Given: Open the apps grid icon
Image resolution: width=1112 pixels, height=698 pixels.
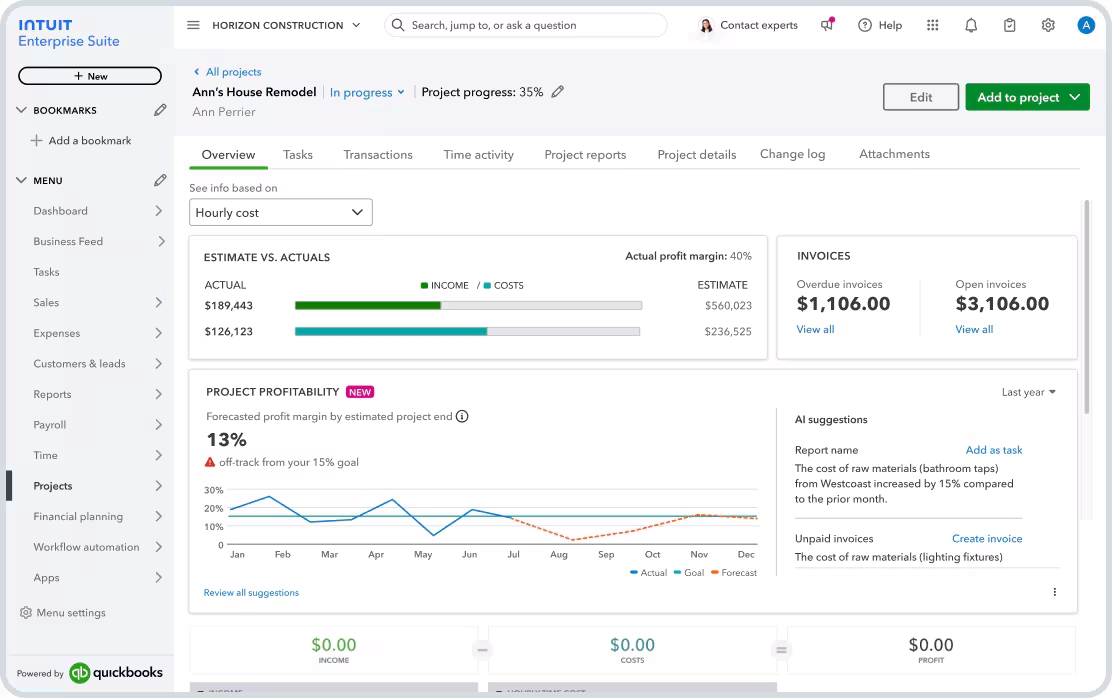Looking at the screenshot, I should pos(933,25).
